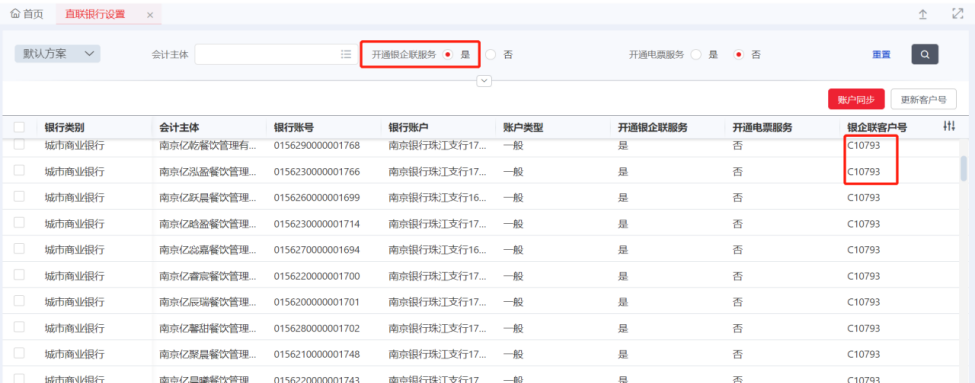
Task: Click the red 账户同步 button
Action: [x=856, y=99]
